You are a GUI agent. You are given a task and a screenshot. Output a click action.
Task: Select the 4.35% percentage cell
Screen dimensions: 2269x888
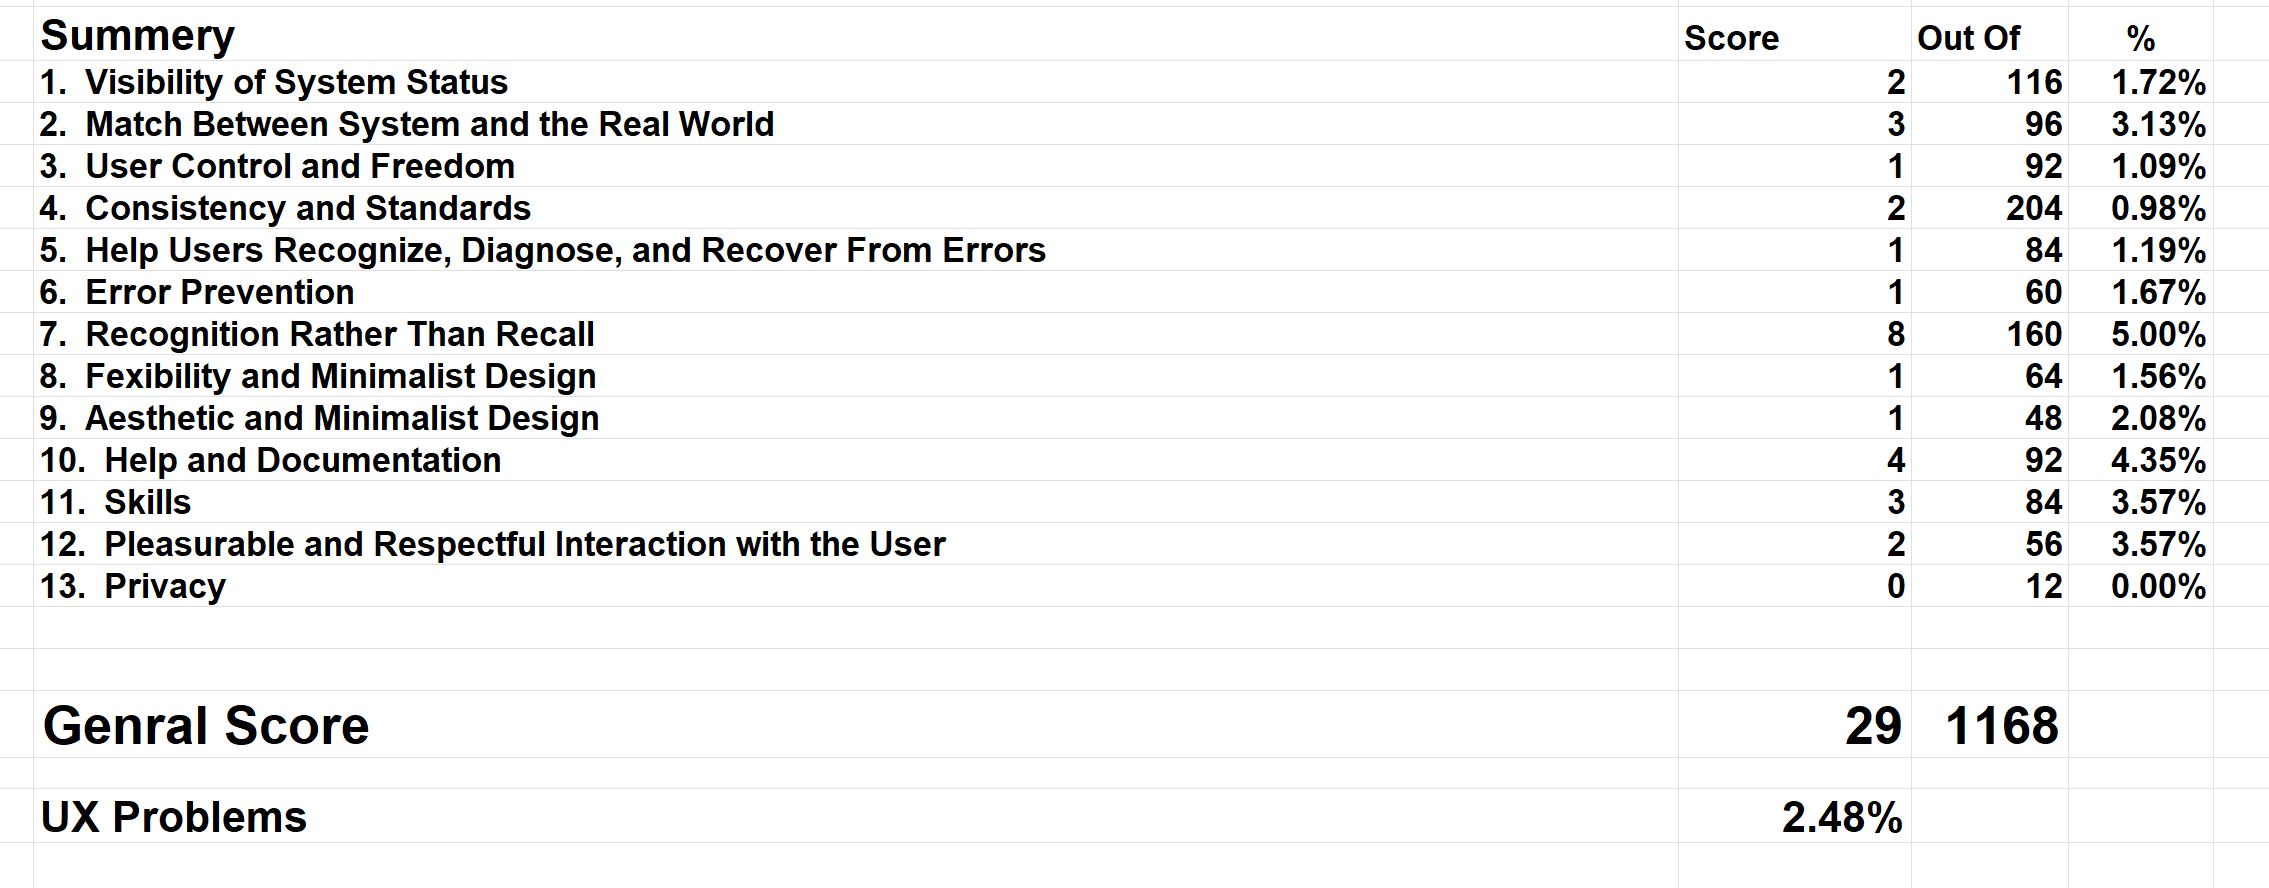click(2158, 460)
